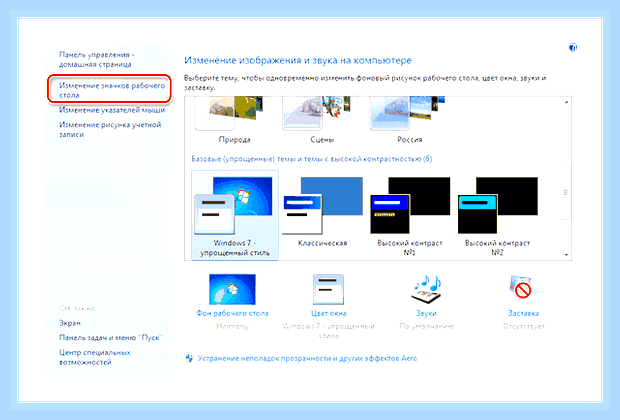
Task: Open Изменение значков рабочего стола link
Action: [112, 90]
